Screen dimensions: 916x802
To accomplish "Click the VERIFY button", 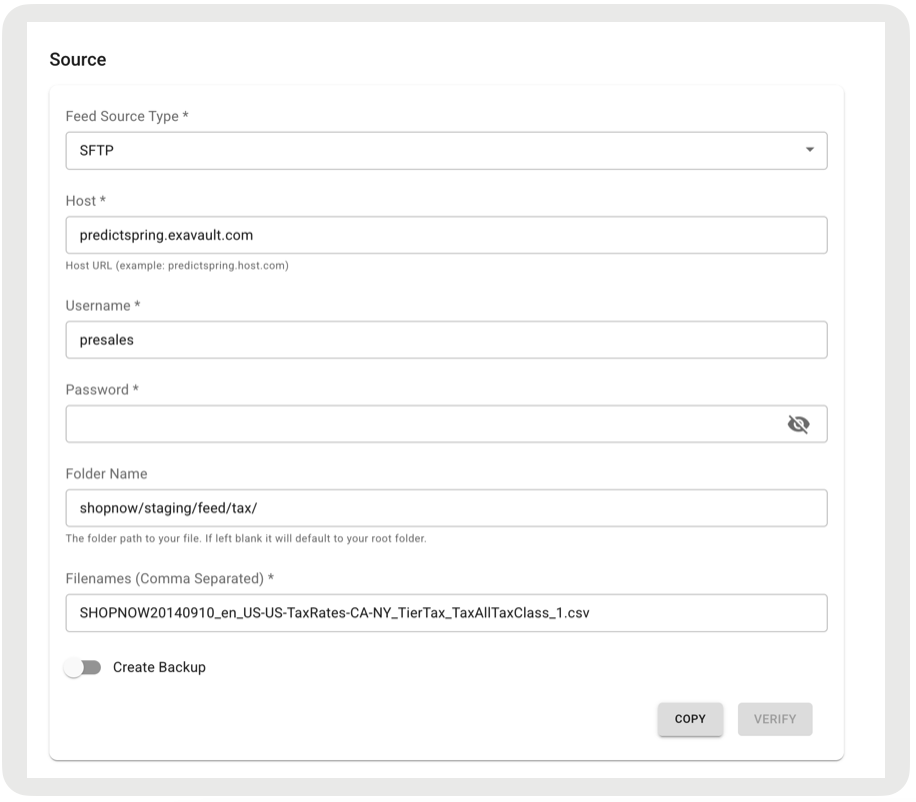I will (x=775, y=719).
